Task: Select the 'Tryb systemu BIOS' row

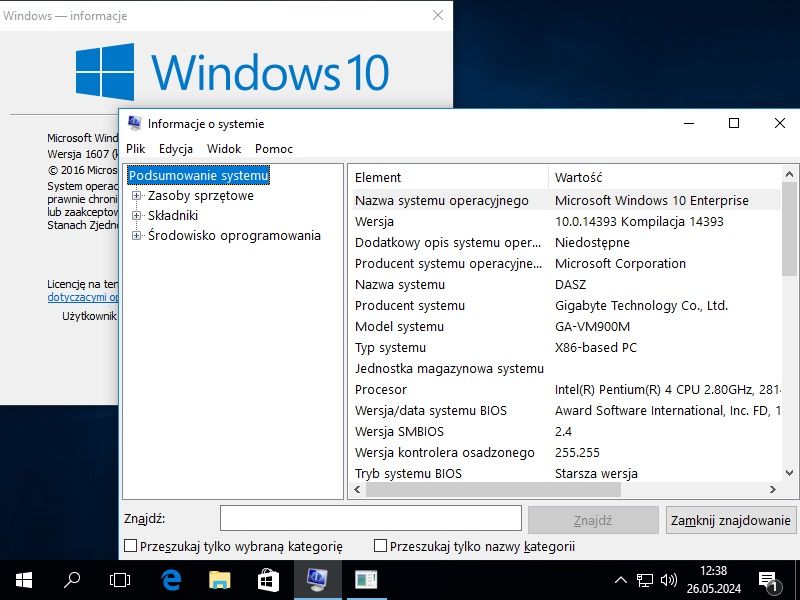Action: tap(566, 473)
